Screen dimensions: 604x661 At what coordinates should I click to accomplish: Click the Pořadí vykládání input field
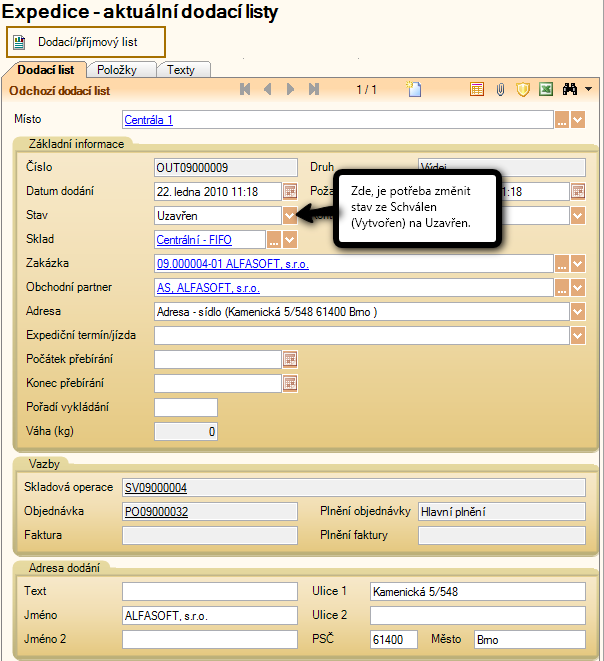185,407
